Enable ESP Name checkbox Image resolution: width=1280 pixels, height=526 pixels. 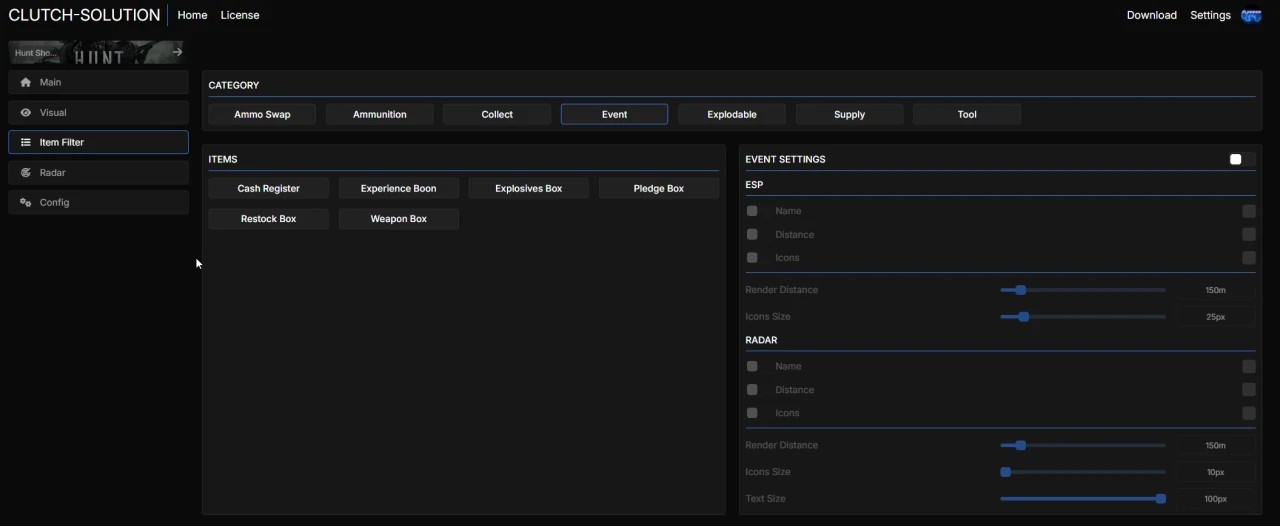point(752,211)
